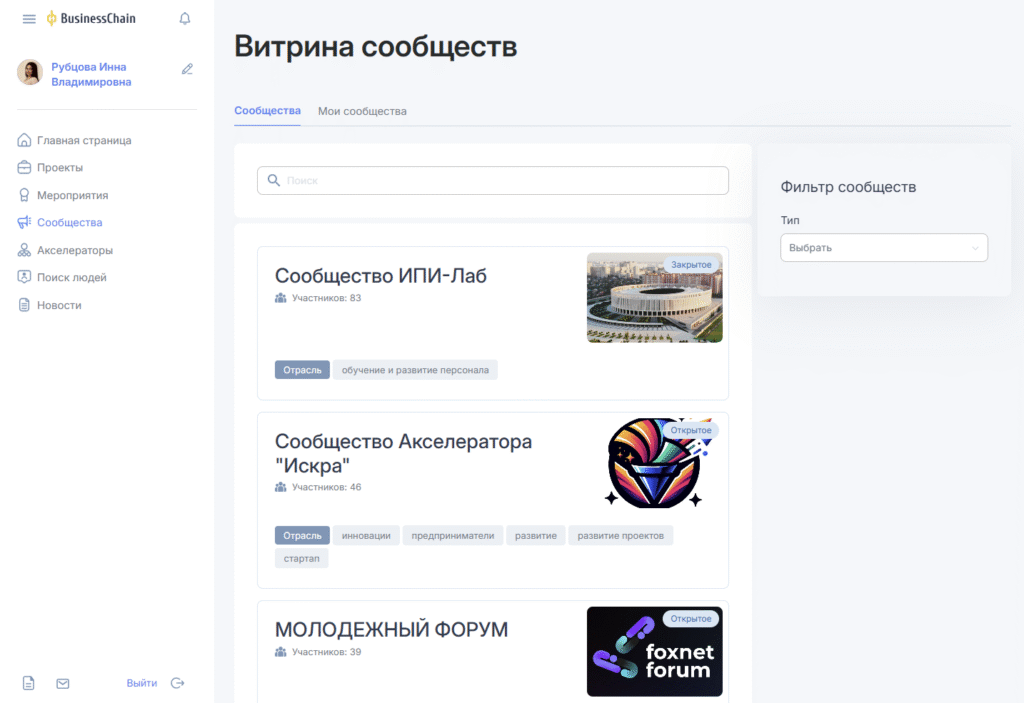Open the Тип filter dropdown
1024x703 pixels.
(883, 248)
